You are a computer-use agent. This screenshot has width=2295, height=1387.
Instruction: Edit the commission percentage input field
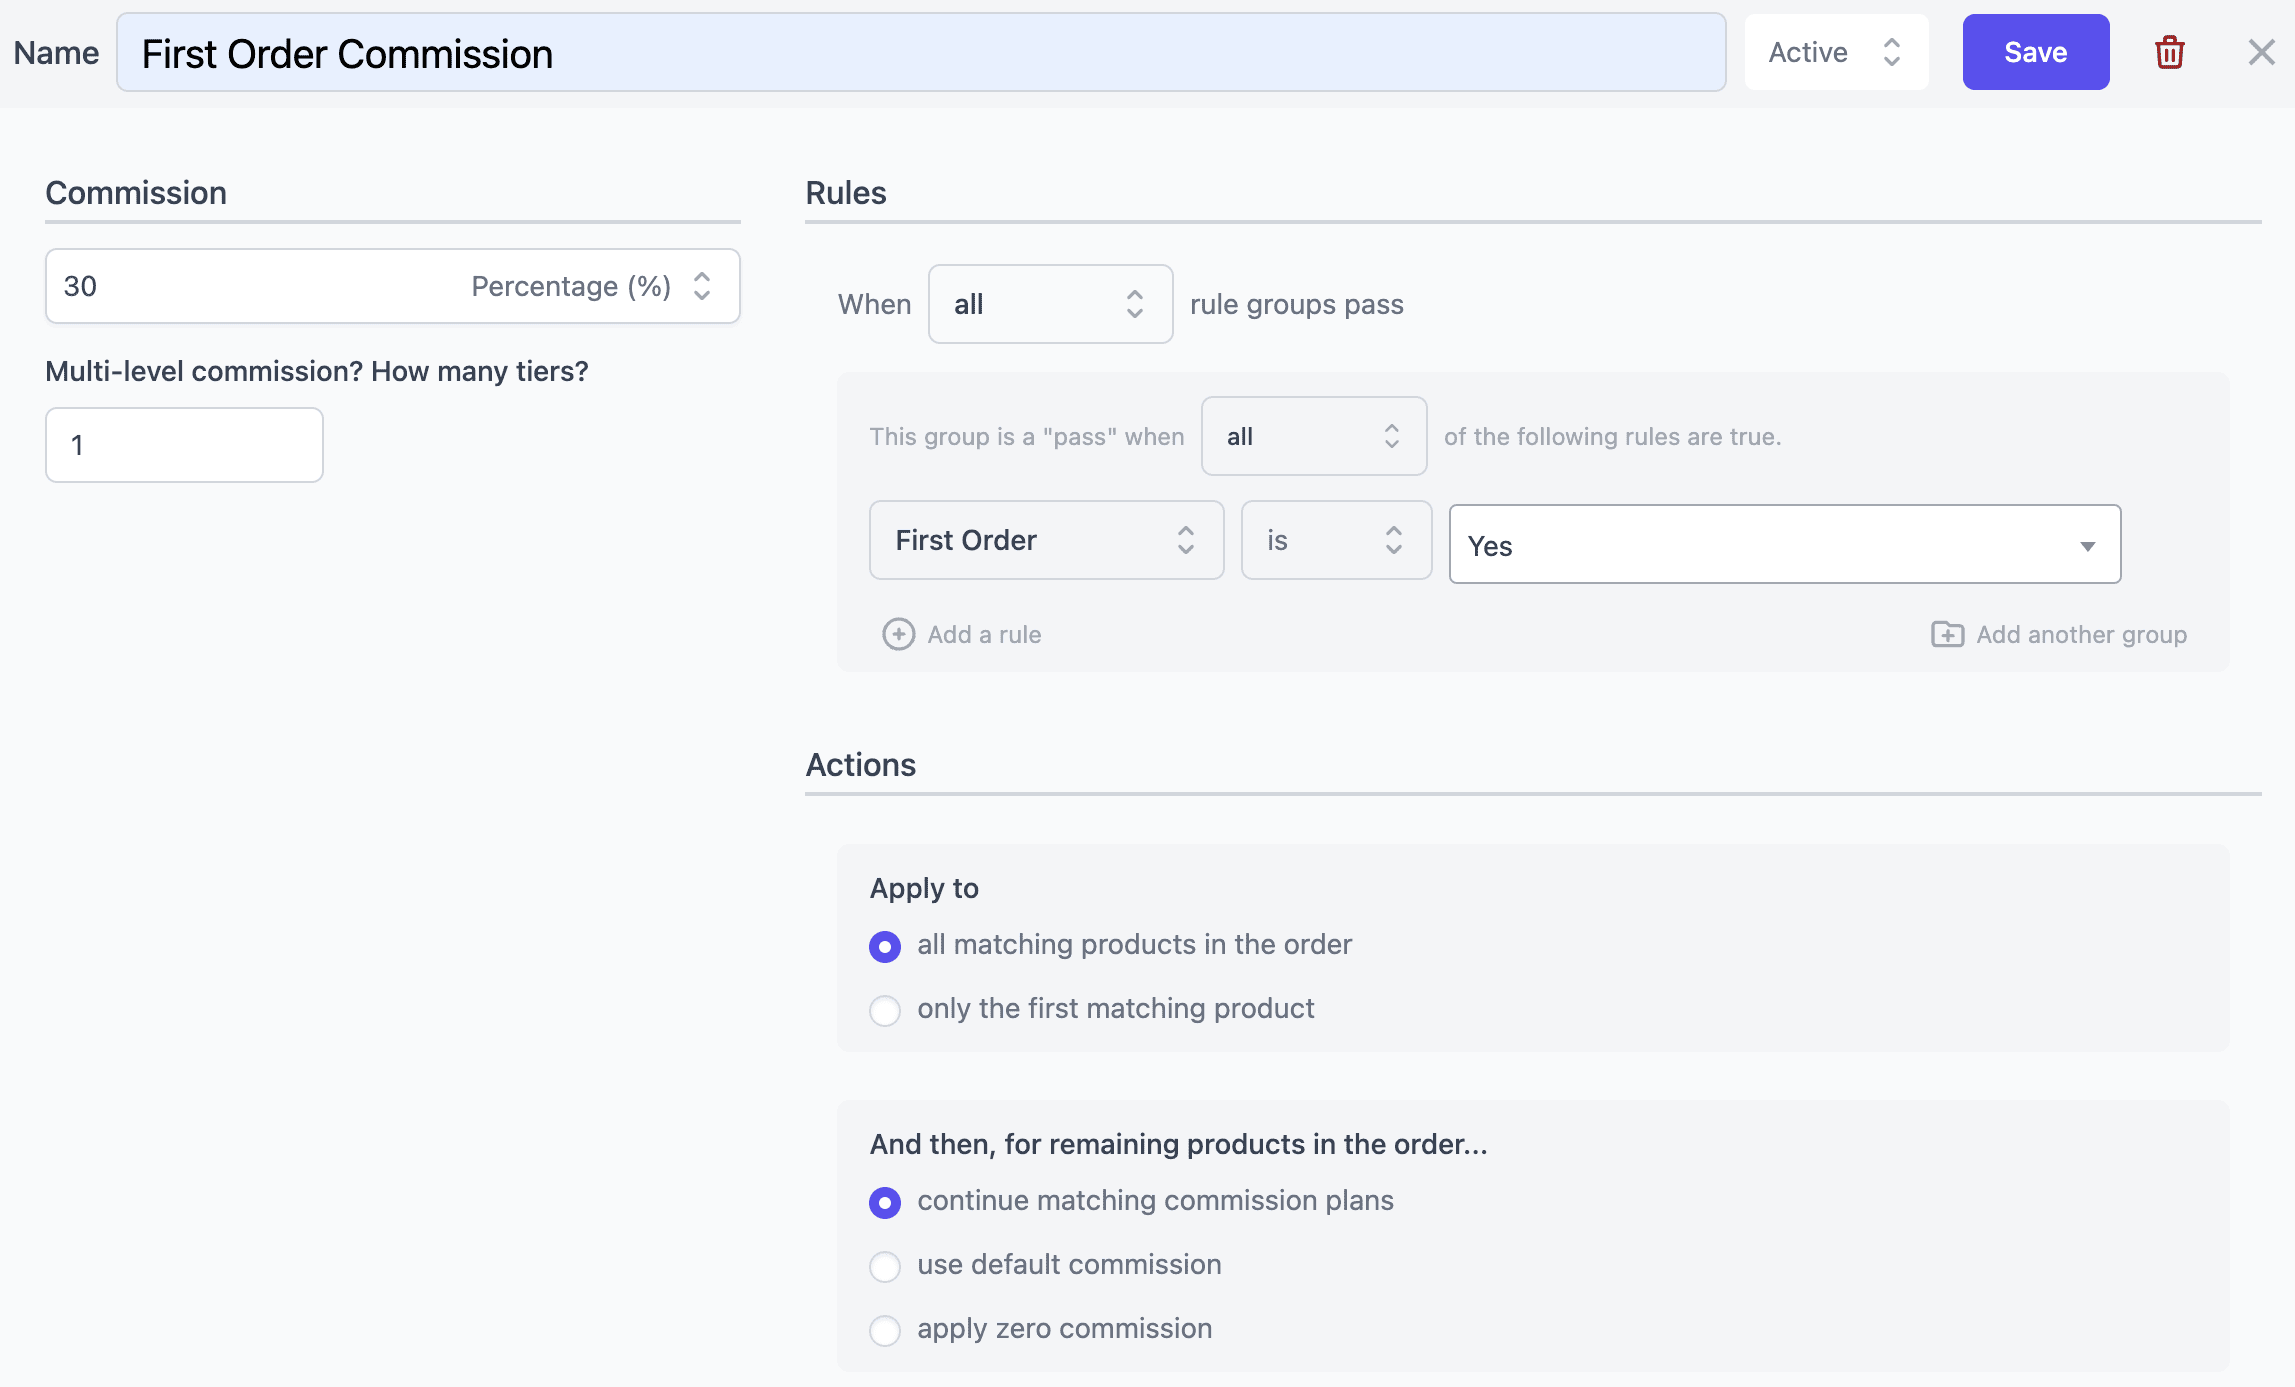[x=246, y=285]
